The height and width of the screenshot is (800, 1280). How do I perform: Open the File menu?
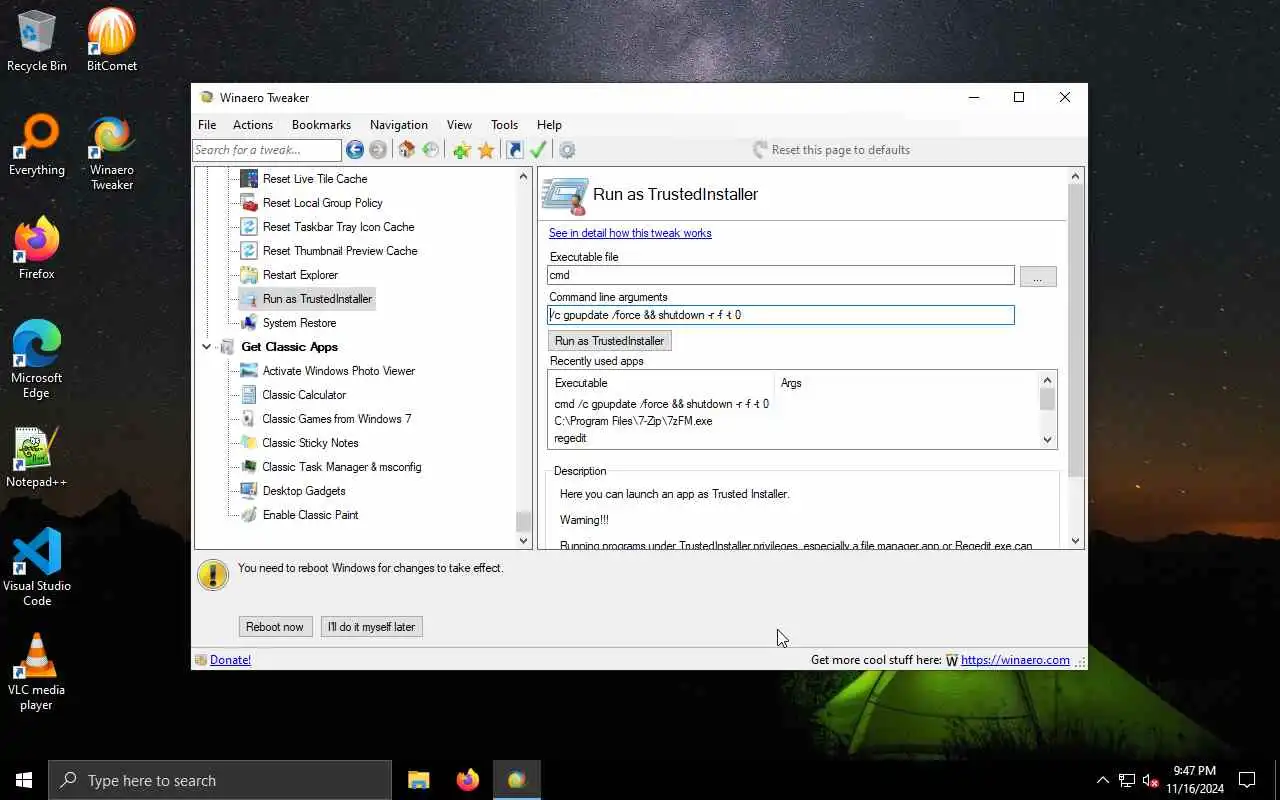(207, 125)
